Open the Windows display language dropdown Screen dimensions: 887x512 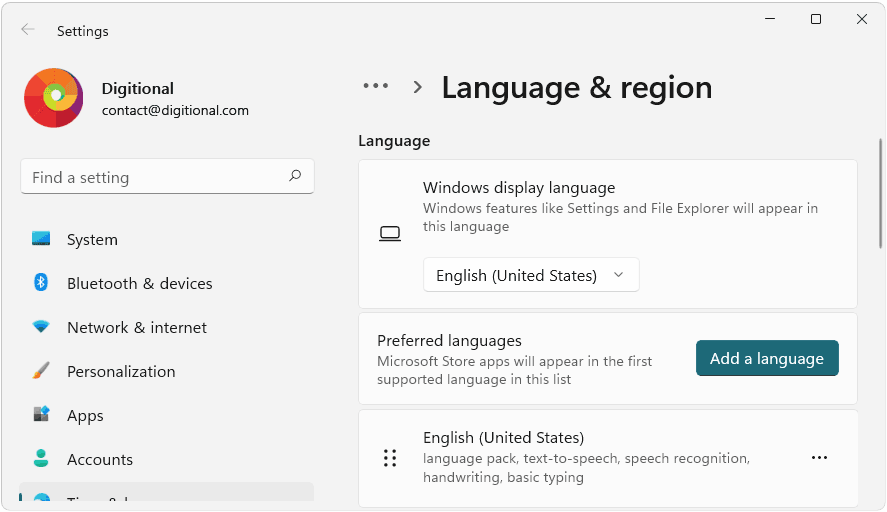(531, 275)
